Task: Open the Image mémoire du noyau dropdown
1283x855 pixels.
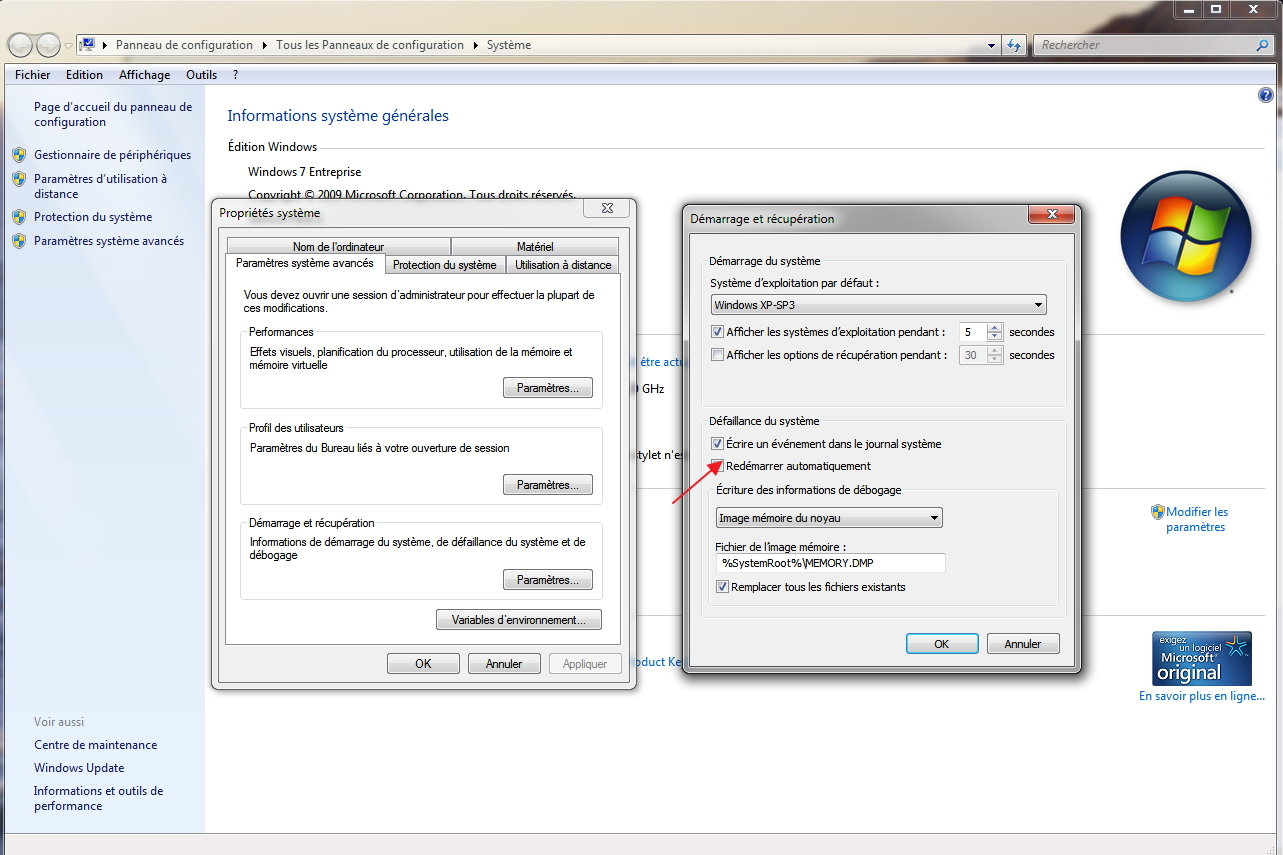Action: click(x=829, y=518)
